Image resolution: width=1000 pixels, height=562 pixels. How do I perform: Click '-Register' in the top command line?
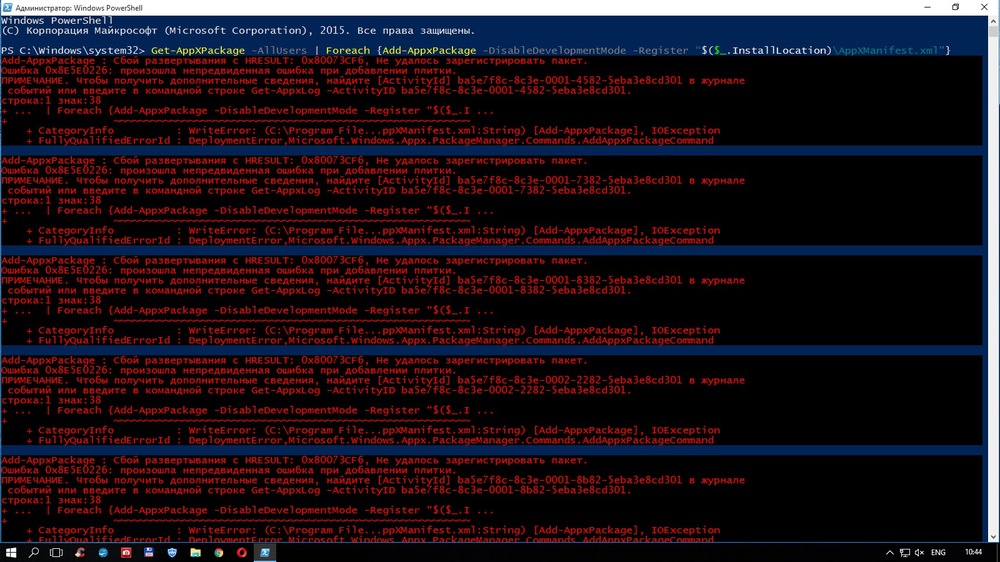660,50
